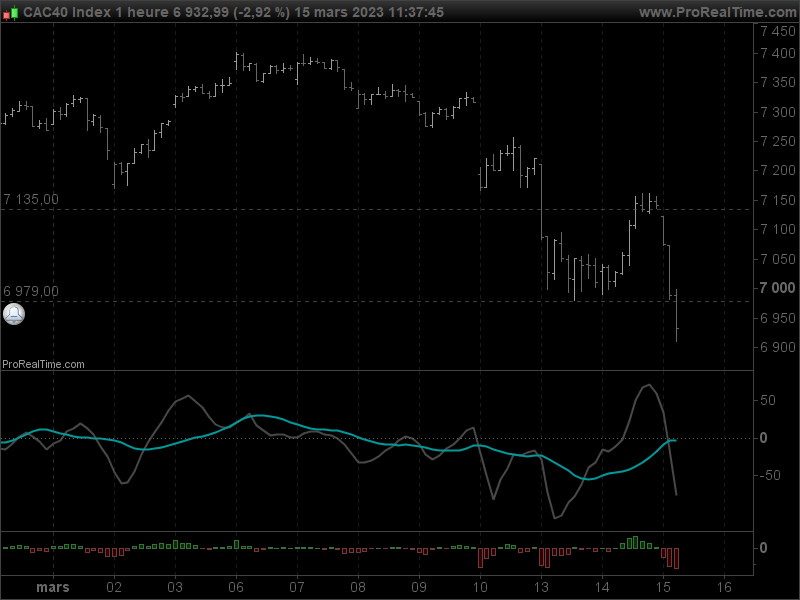The width and height of the screenshot is (800, 600).
Task: Click date 03 on the time axis
Action: tap(175, 587)
